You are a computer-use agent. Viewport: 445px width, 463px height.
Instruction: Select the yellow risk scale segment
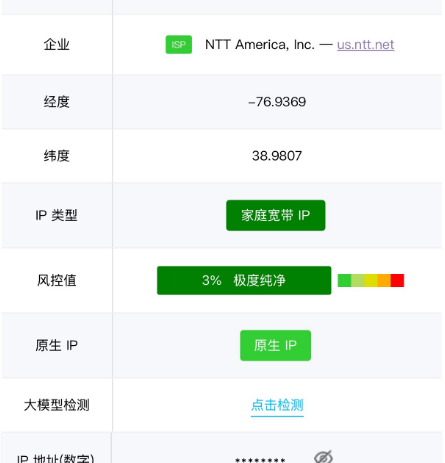click(x=371, y=280)
